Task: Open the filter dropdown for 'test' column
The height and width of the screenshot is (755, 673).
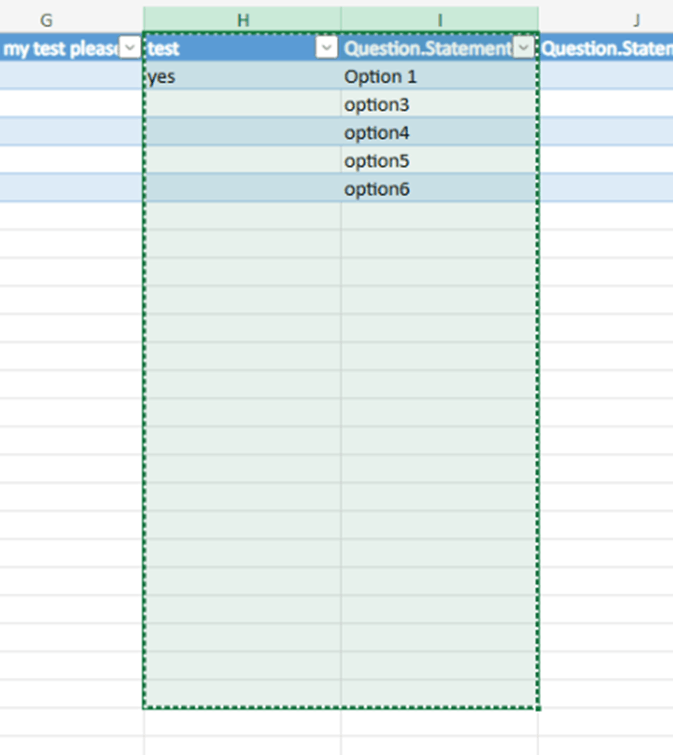Action: tap(326, 48)
